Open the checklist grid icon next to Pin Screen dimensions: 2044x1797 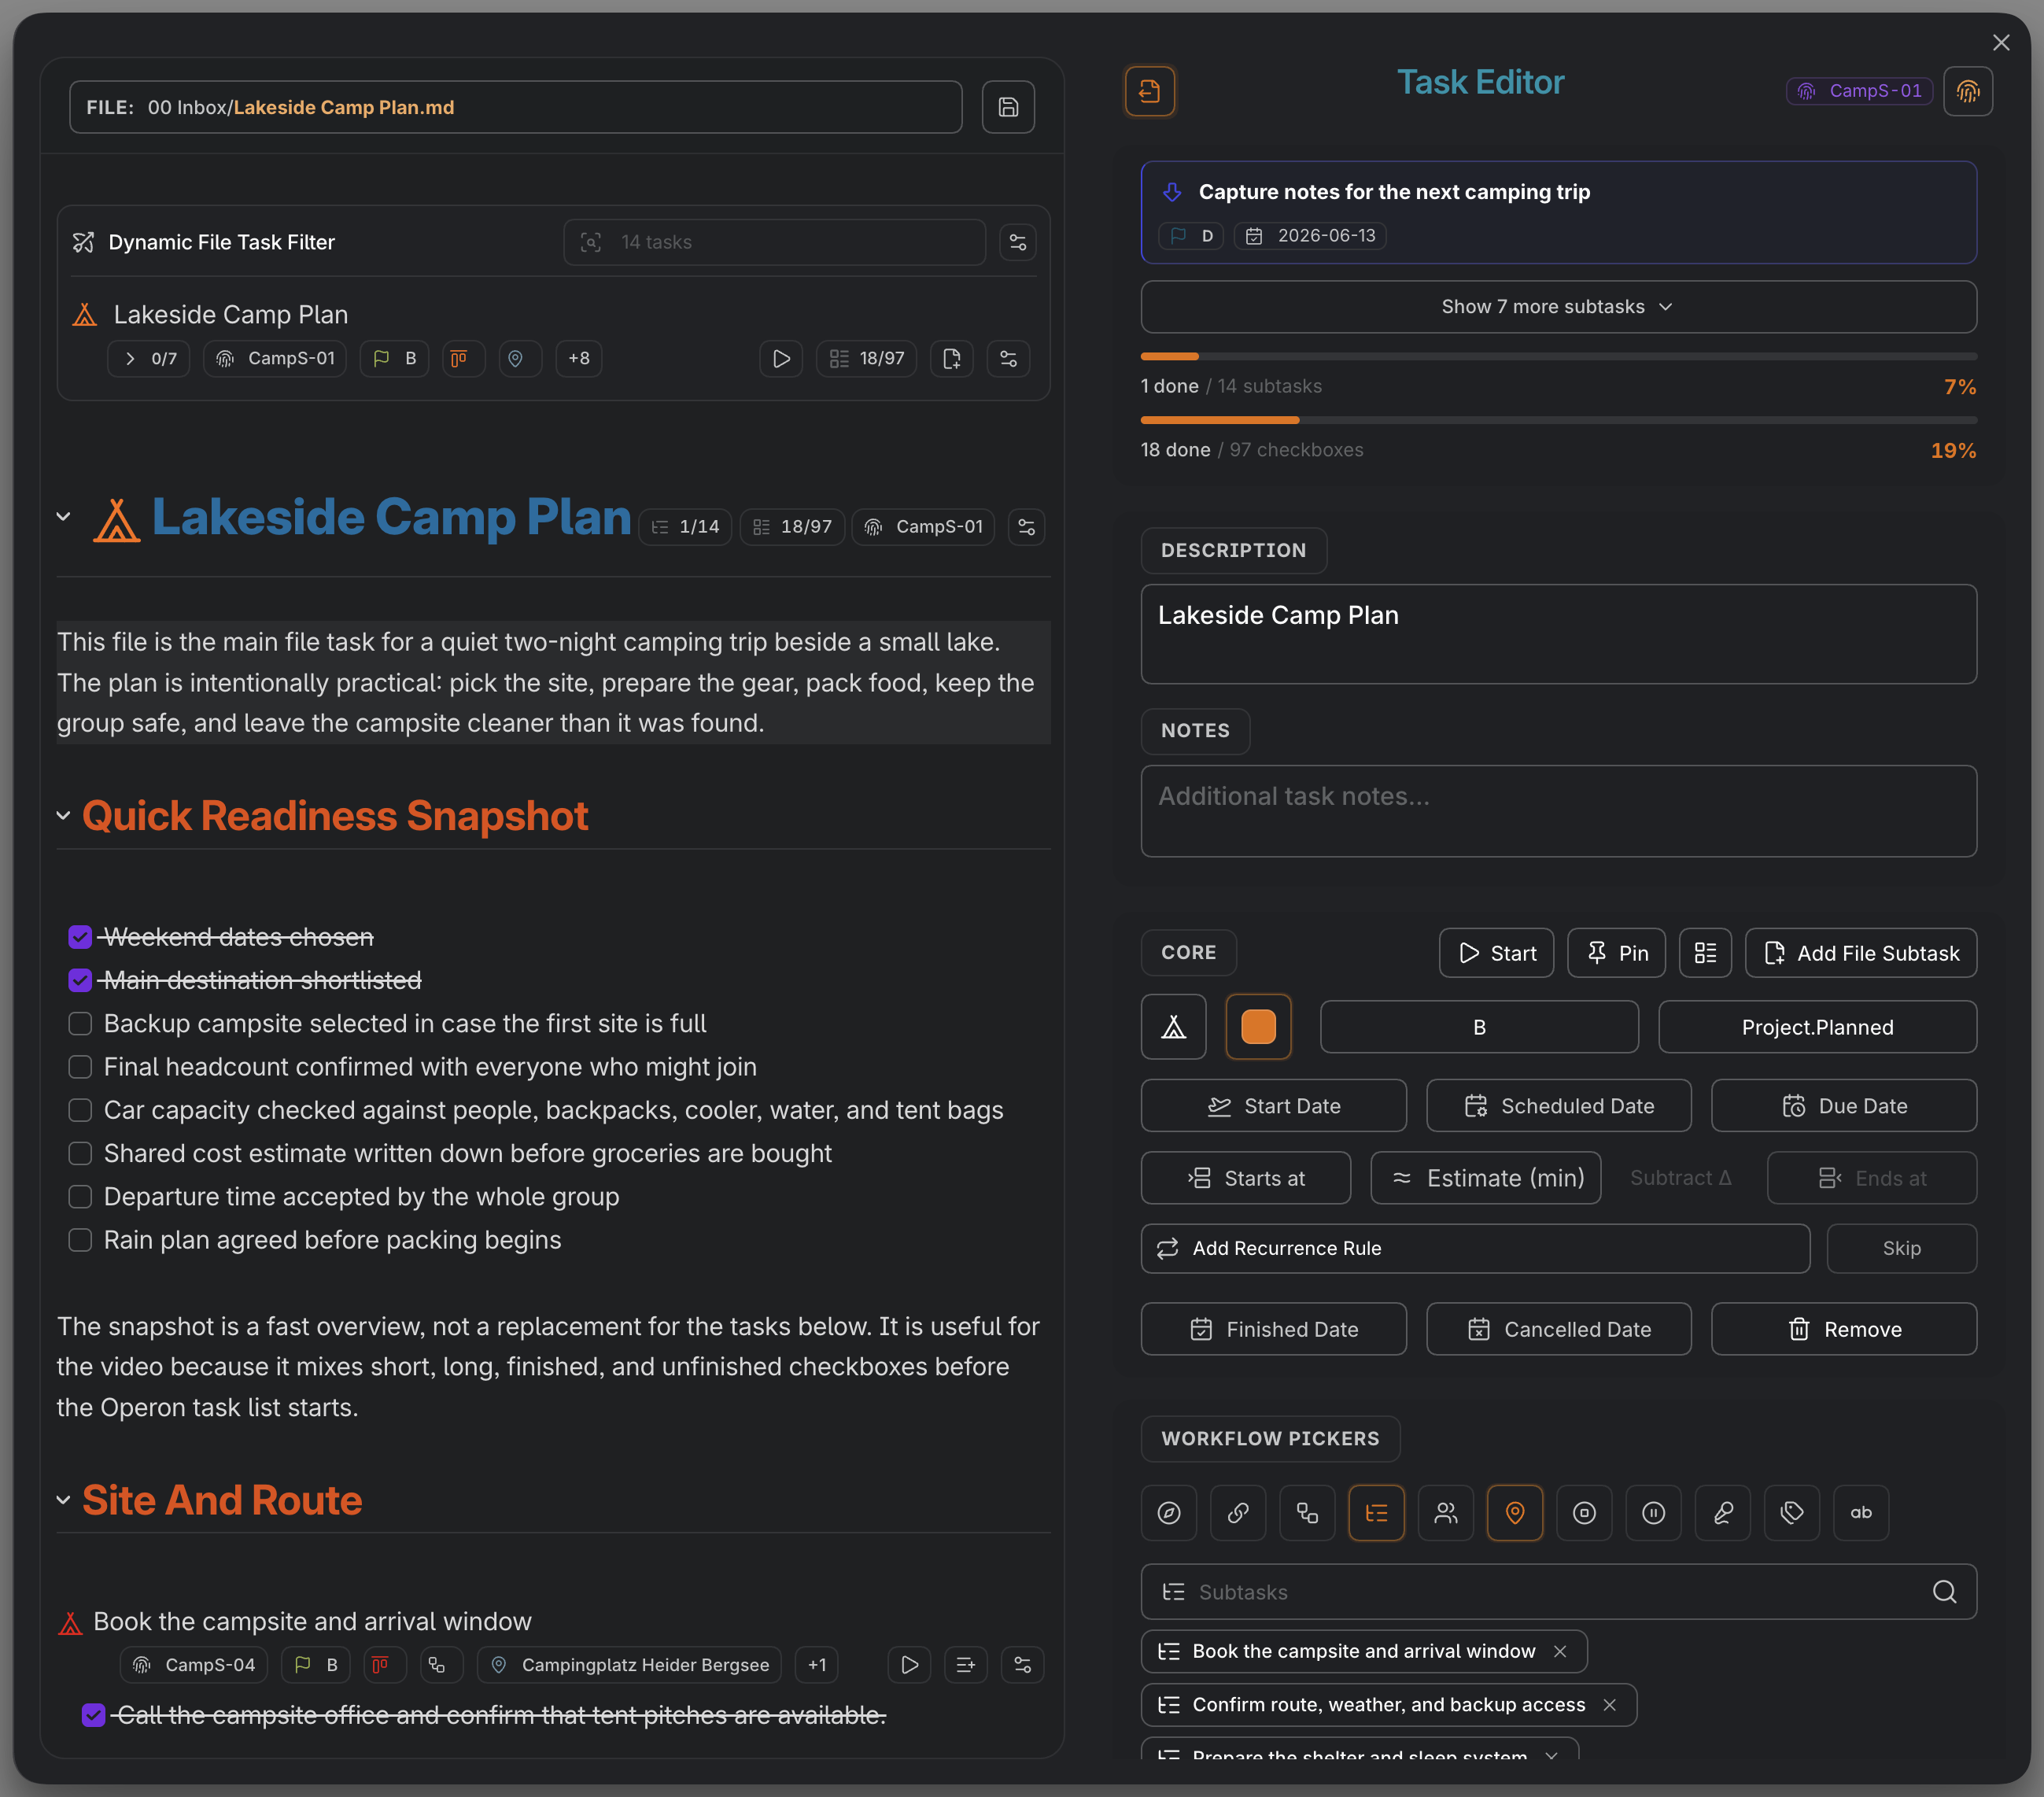pyautogui.click(x=1705, y=952)
